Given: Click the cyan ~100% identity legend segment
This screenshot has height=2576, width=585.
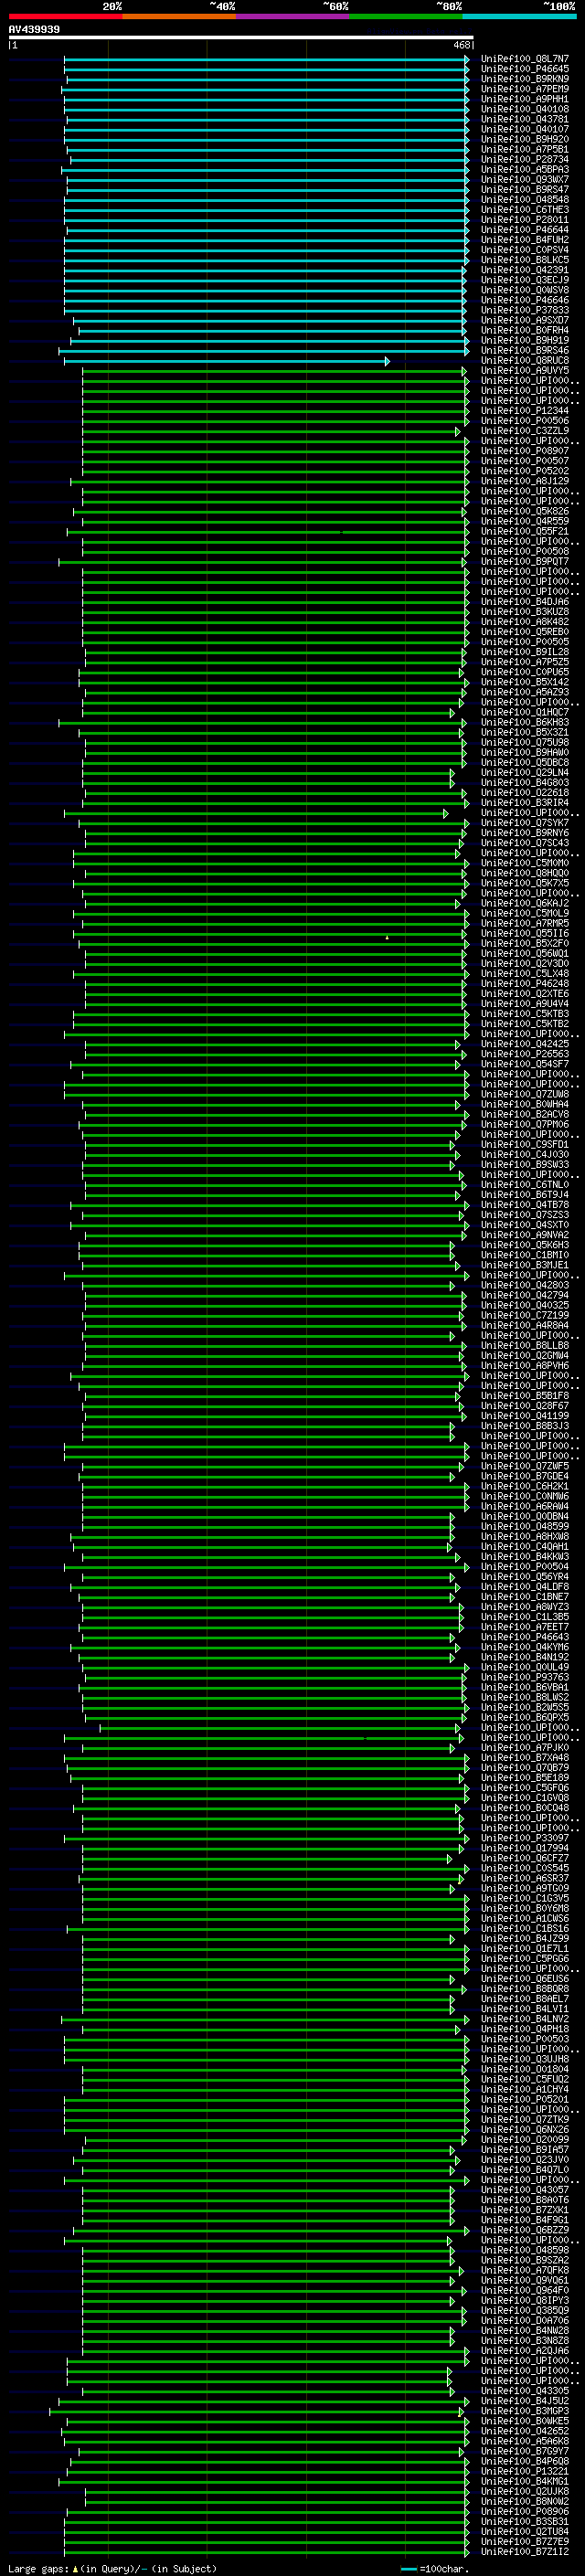Looking at the screenshot, I should 519,16.
